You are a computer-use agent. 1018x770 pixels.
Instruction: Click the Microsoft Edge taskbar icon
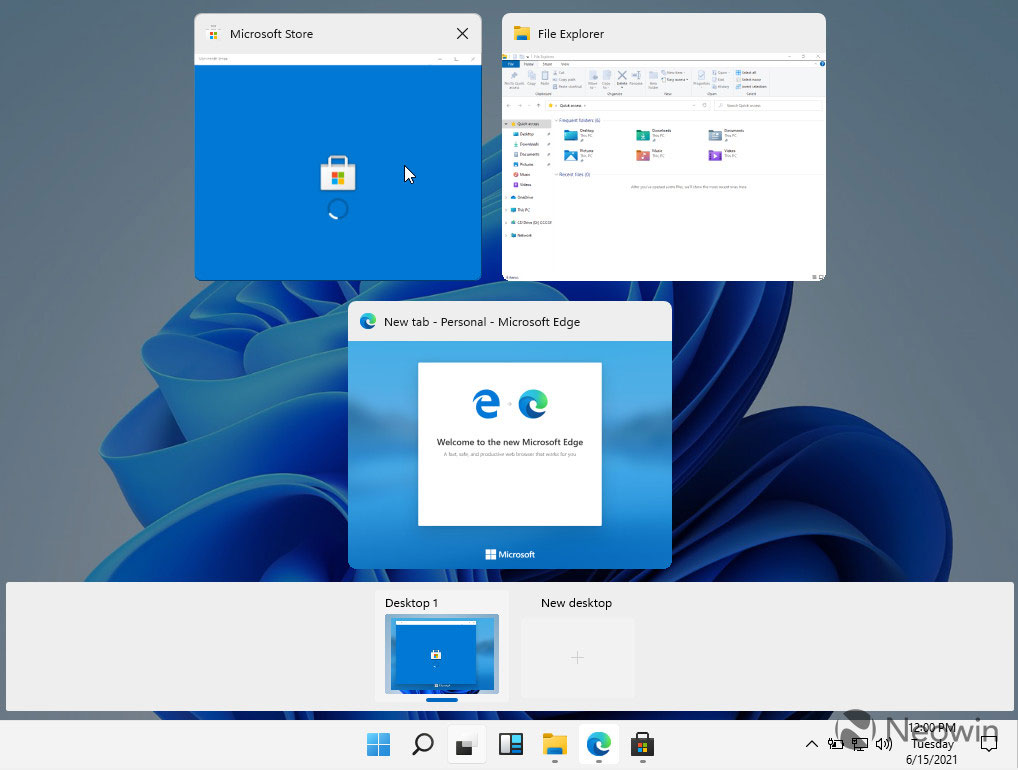click(x=599, y=744)
